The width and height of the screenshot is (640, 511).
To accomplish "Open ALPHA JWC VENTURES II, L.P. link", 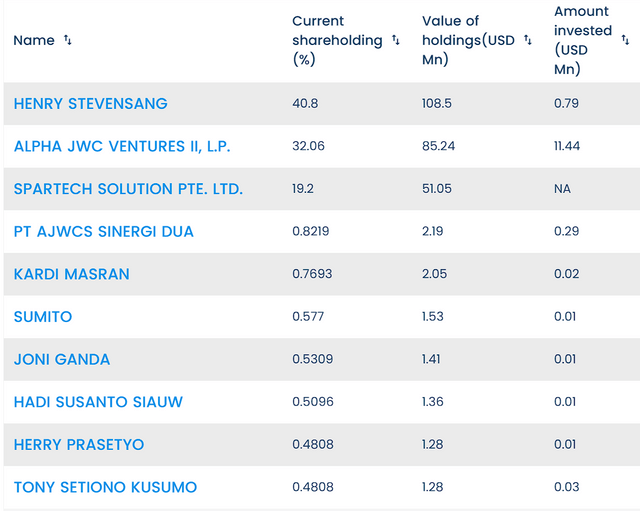I will tap(122, 146).
